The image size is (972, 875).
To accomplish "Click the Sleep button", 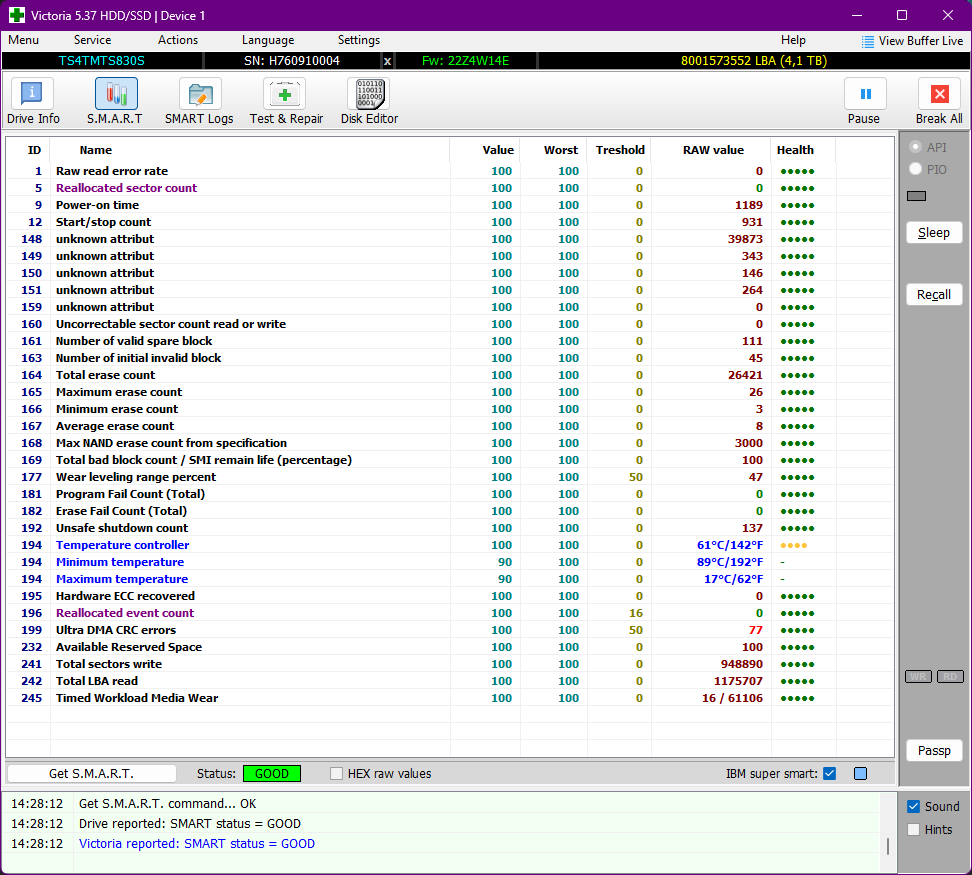I will click(934, 233).
